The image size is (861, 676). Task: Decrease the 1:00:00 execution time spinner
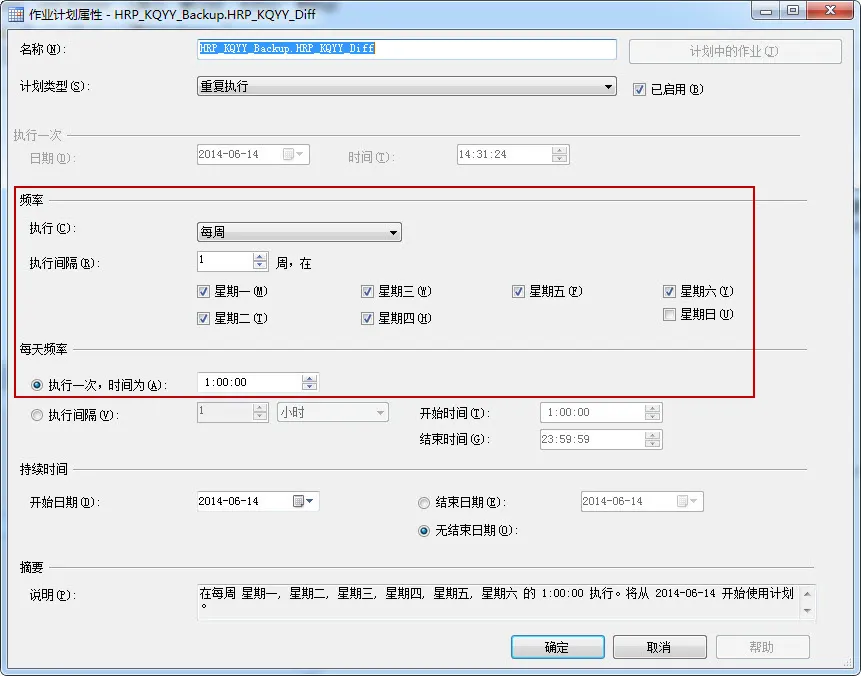(309, 386)
